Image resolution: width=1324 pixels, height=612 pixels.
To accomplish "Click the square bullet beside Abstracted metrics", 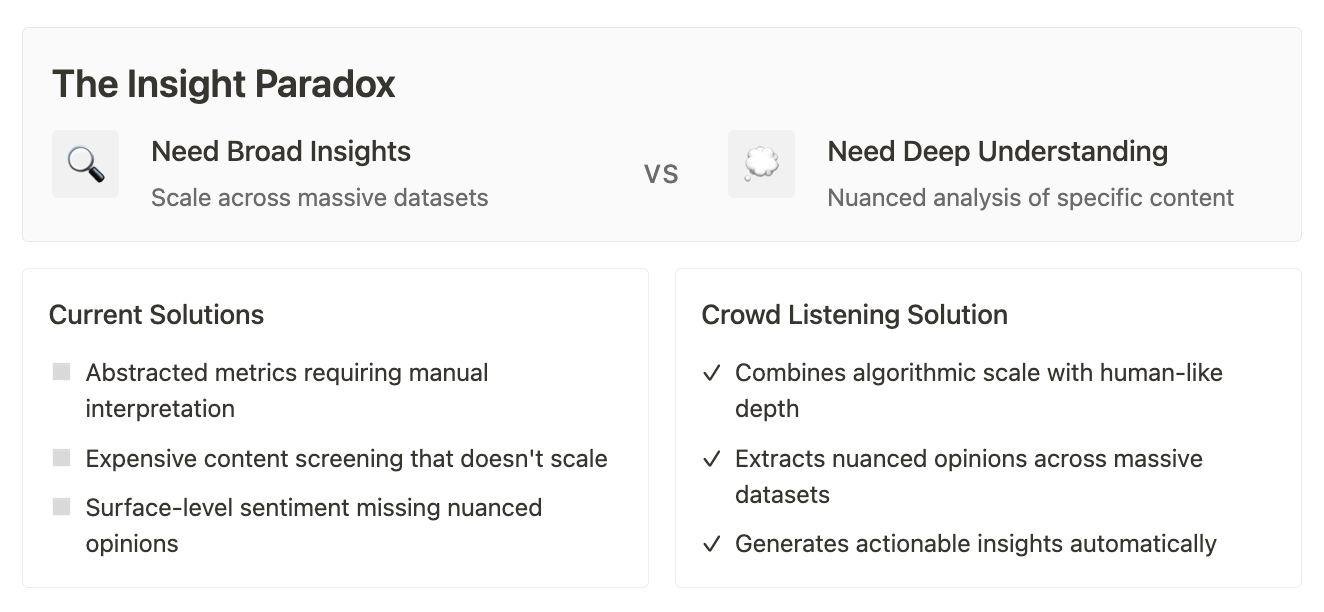I will (62, 372).
